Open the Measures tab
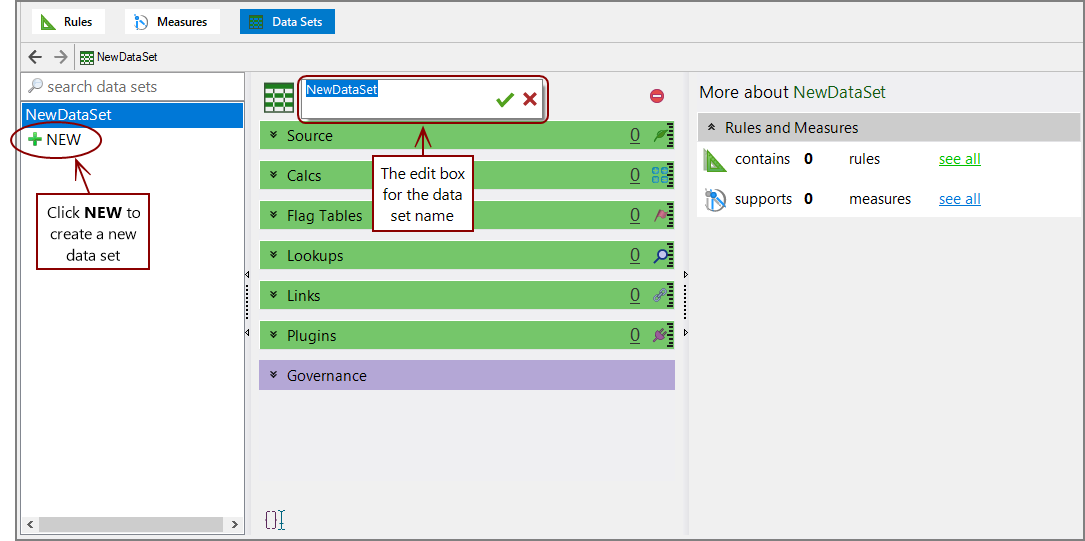The image size is (1085, 541). (172, 22)
